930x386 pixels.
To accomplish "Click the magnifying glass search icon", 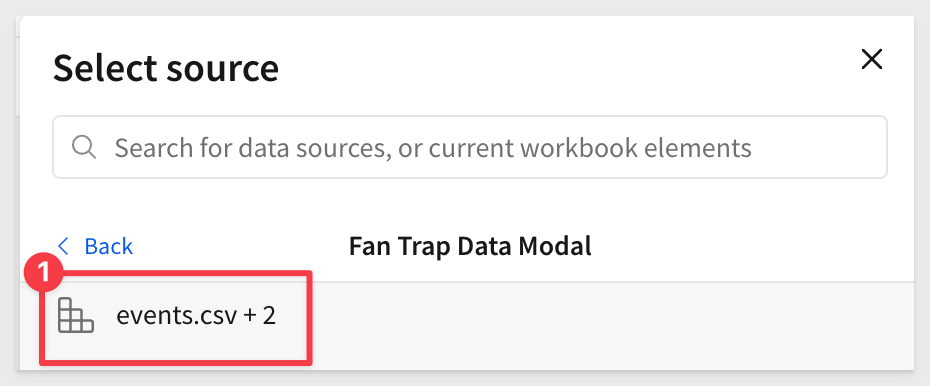I will [x=84, y=146].
